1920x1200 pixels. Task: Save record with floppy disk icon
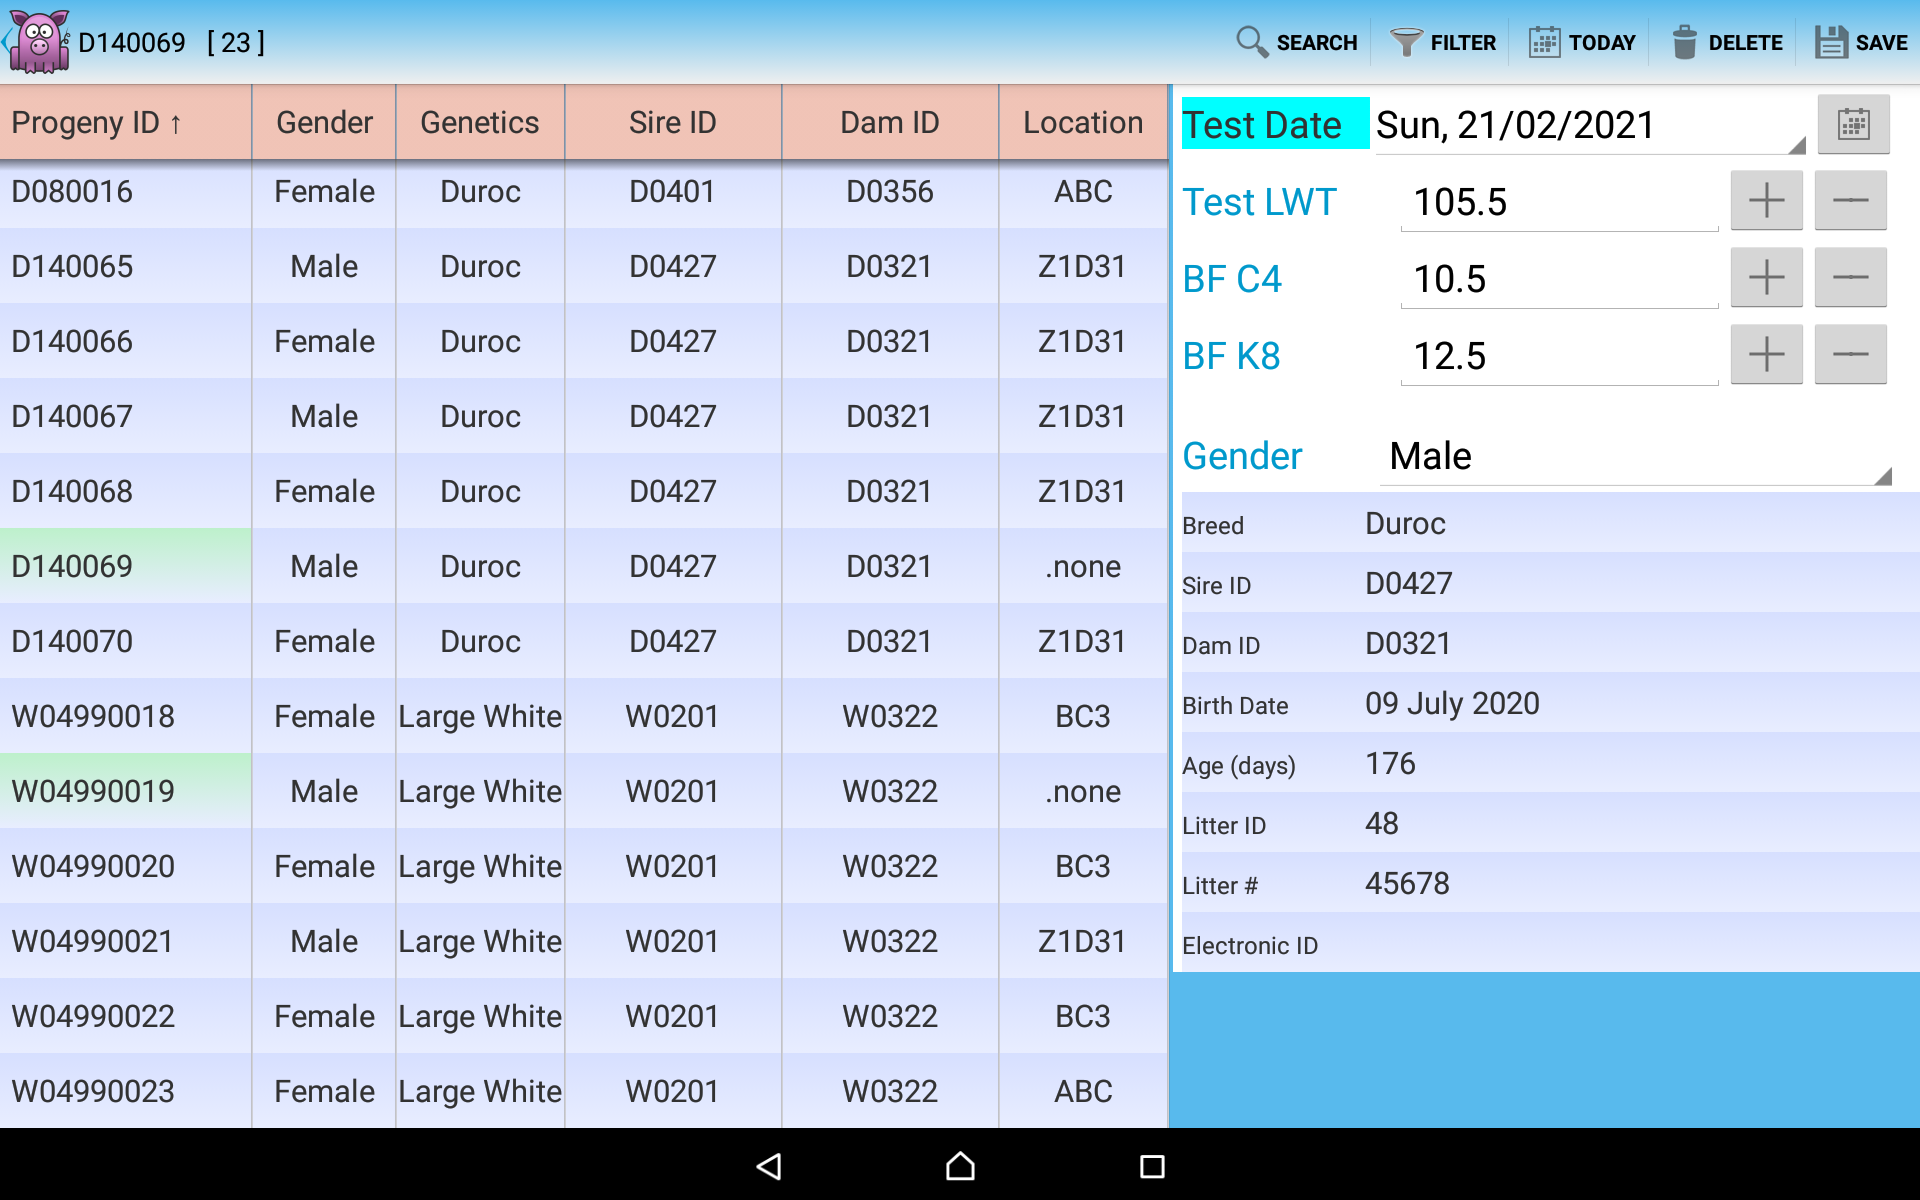point(1861,42)
